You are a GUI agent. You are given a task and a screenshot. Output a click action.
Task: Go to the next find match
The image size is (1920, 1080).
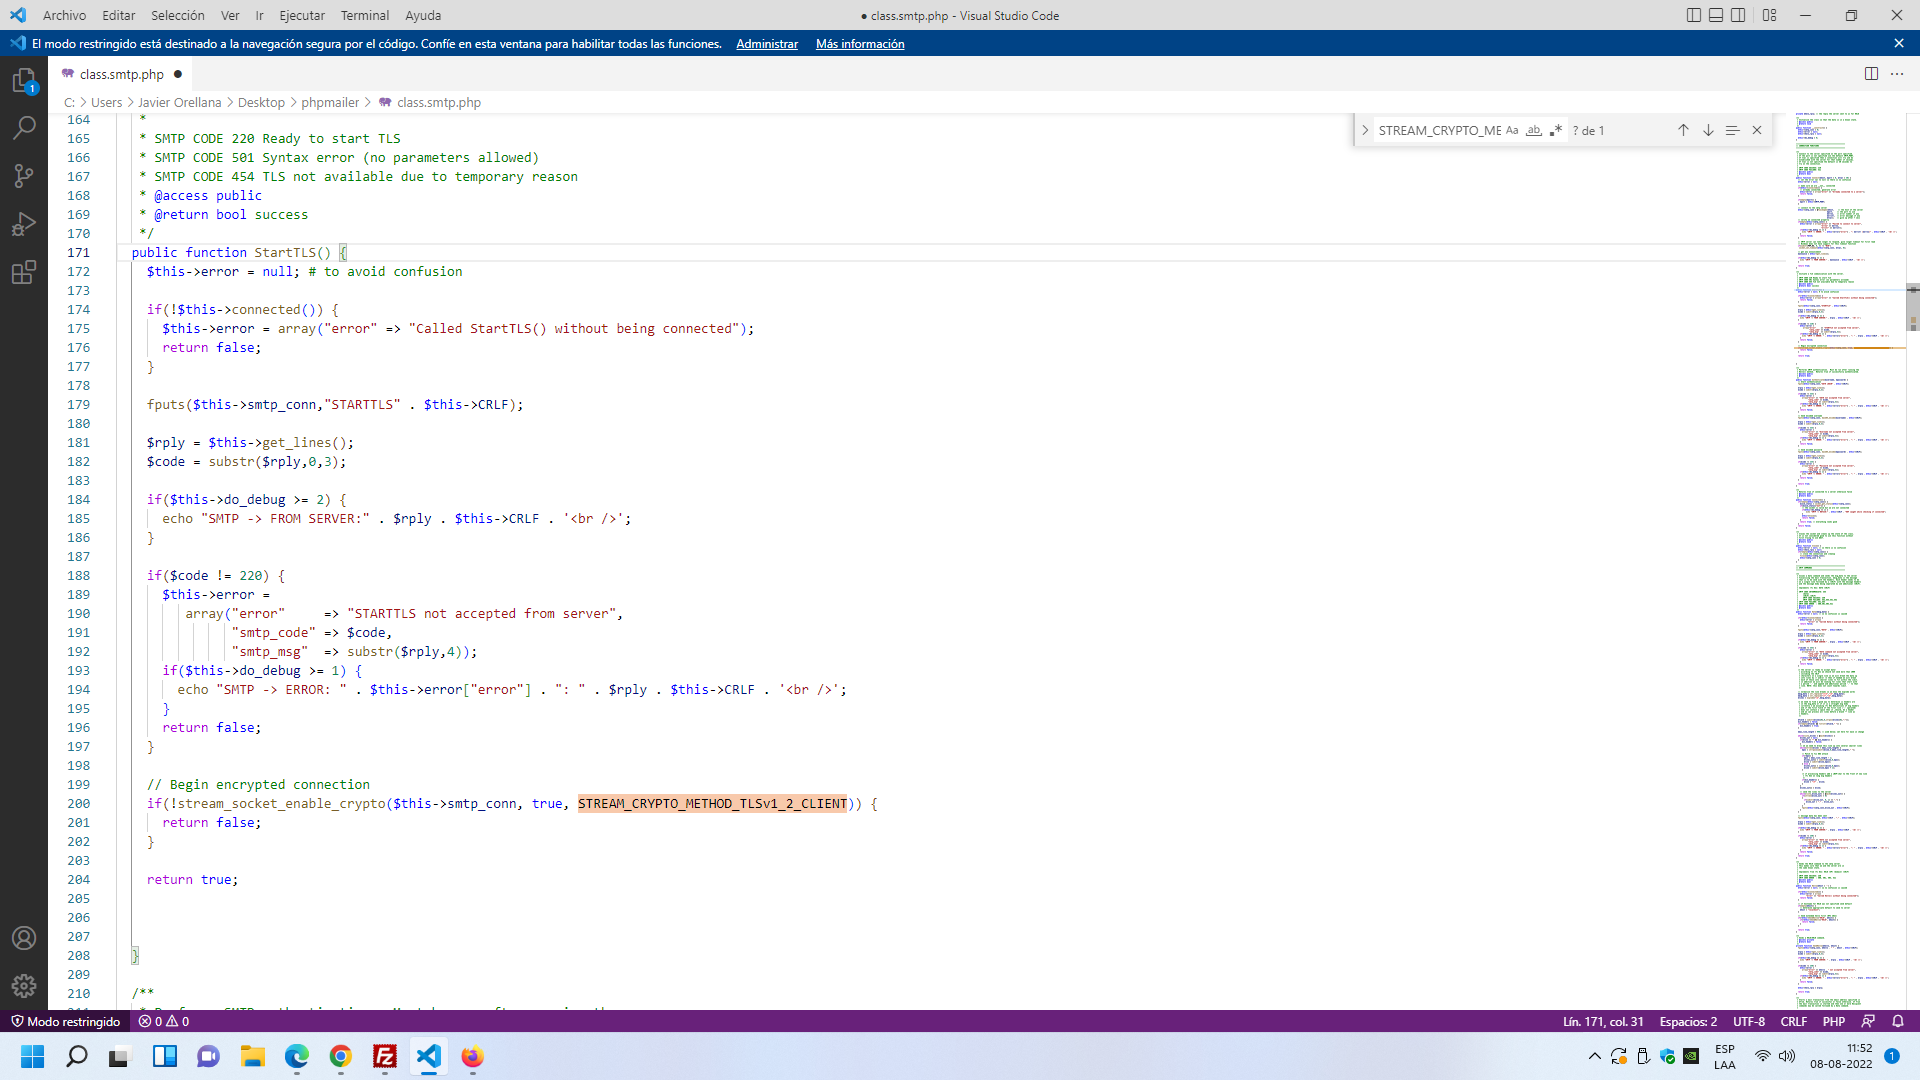coord(1708,130)
